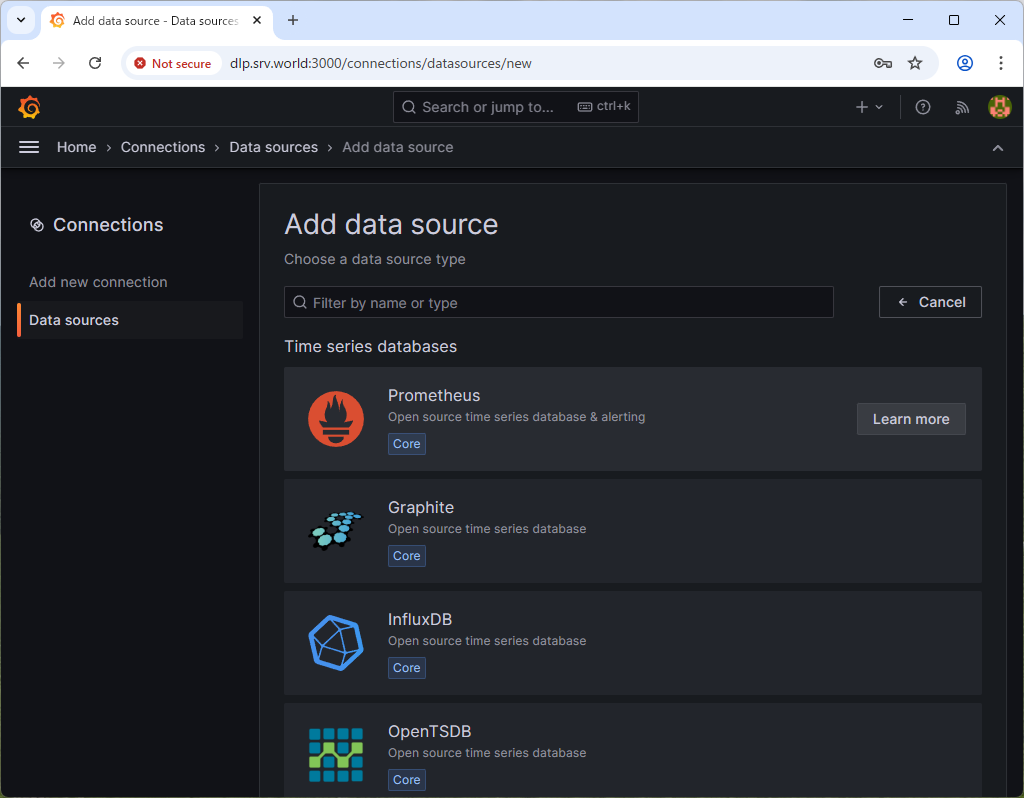The image size is (1024, 798).
Task: Click the browser forward arrow
Action: [59, 63]
